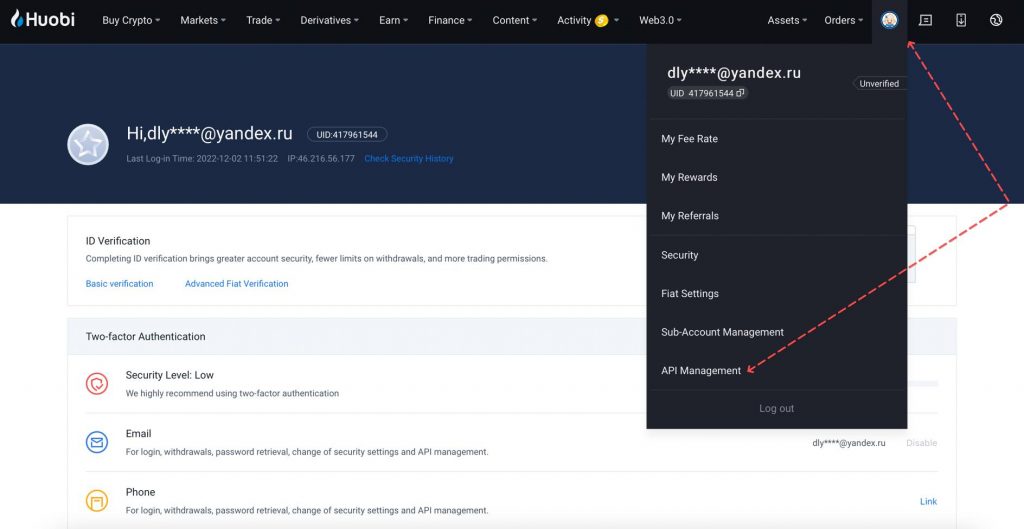Click Check Security History link
Screen dimensions: 1024x529
pyautogui.click(x=408, y=159)
